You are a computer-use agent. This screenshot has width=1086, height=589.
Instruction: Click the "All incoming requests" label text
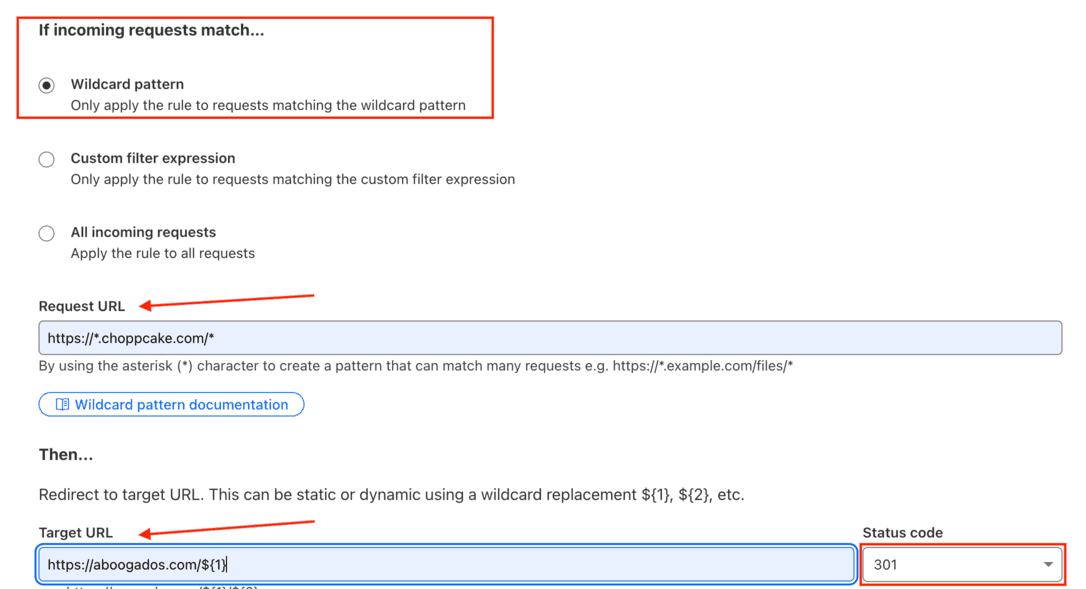coord(143,232)
